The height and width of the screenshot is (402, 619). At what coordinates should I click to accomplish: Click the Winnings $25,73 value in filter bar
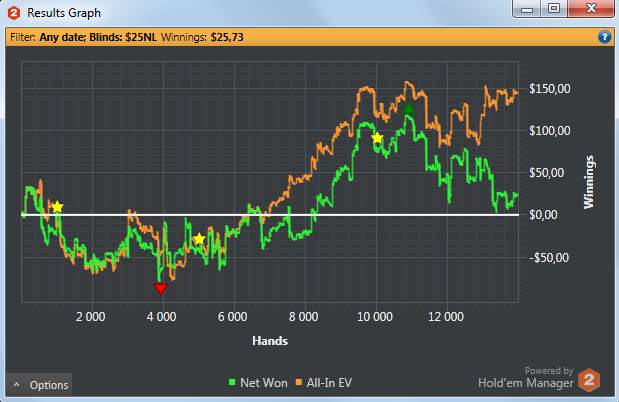pos(227,38)
